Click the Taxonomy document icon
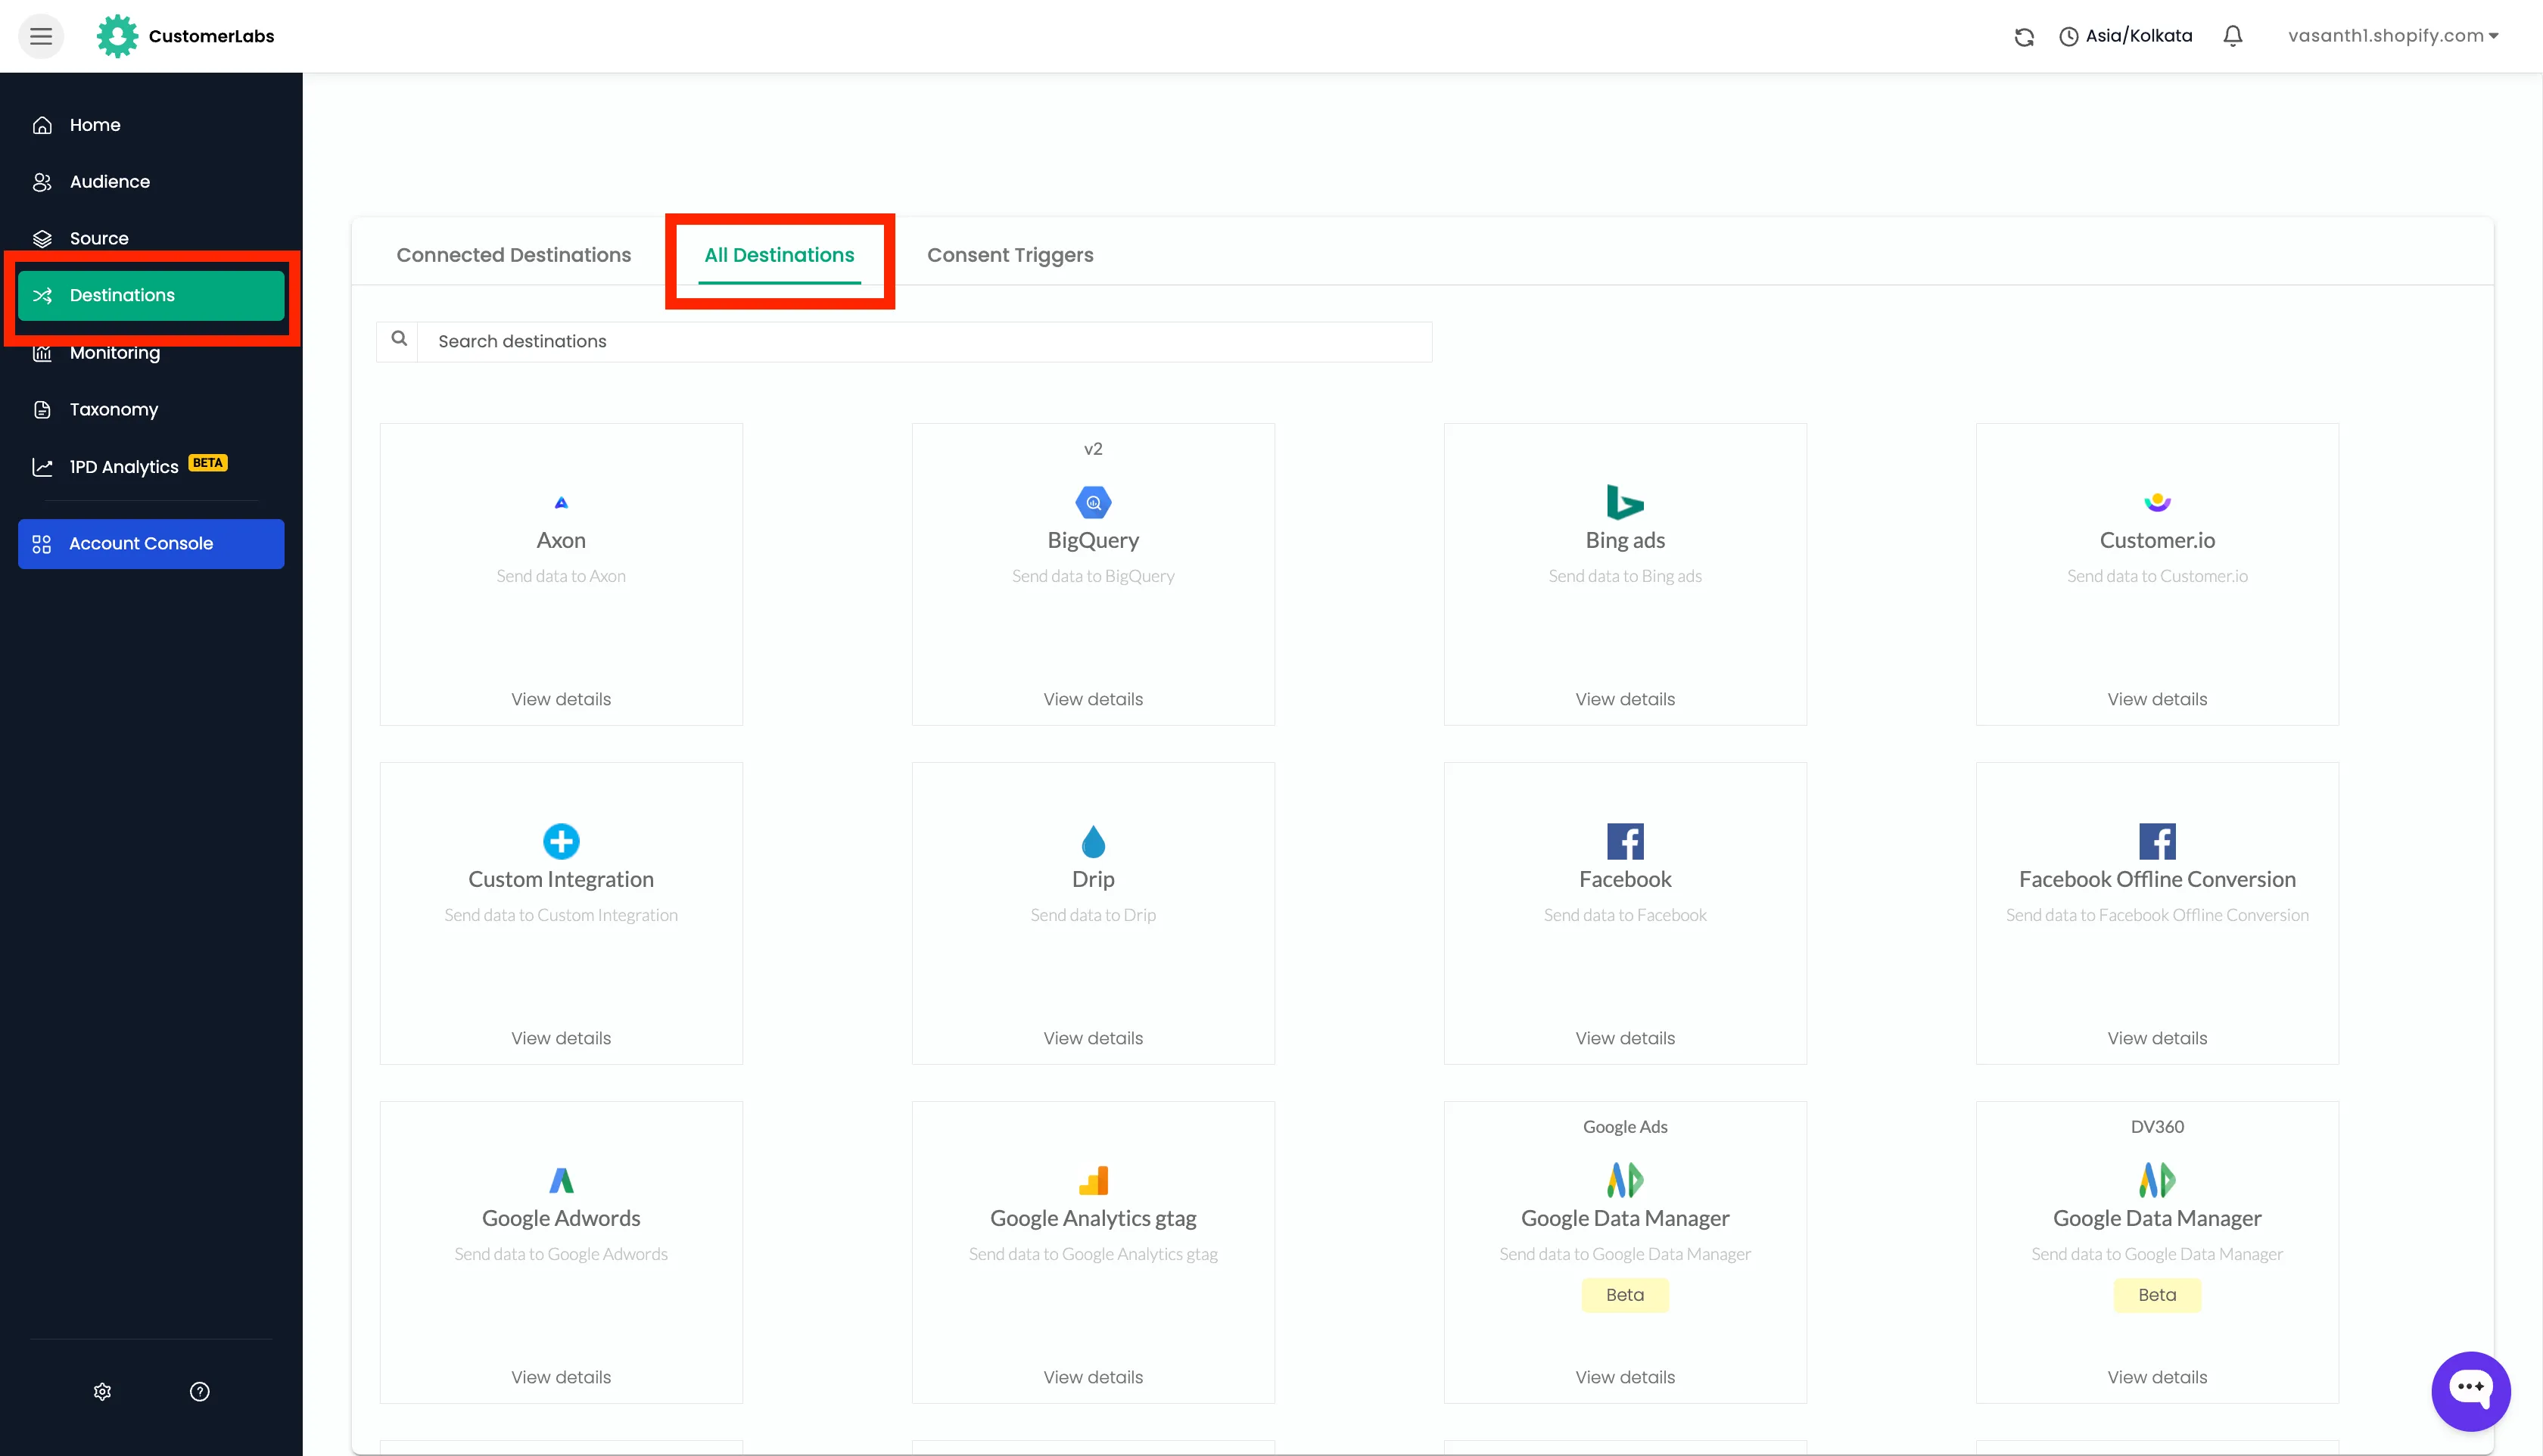This screenshot has width=2543, height=1456. (42, 409)
